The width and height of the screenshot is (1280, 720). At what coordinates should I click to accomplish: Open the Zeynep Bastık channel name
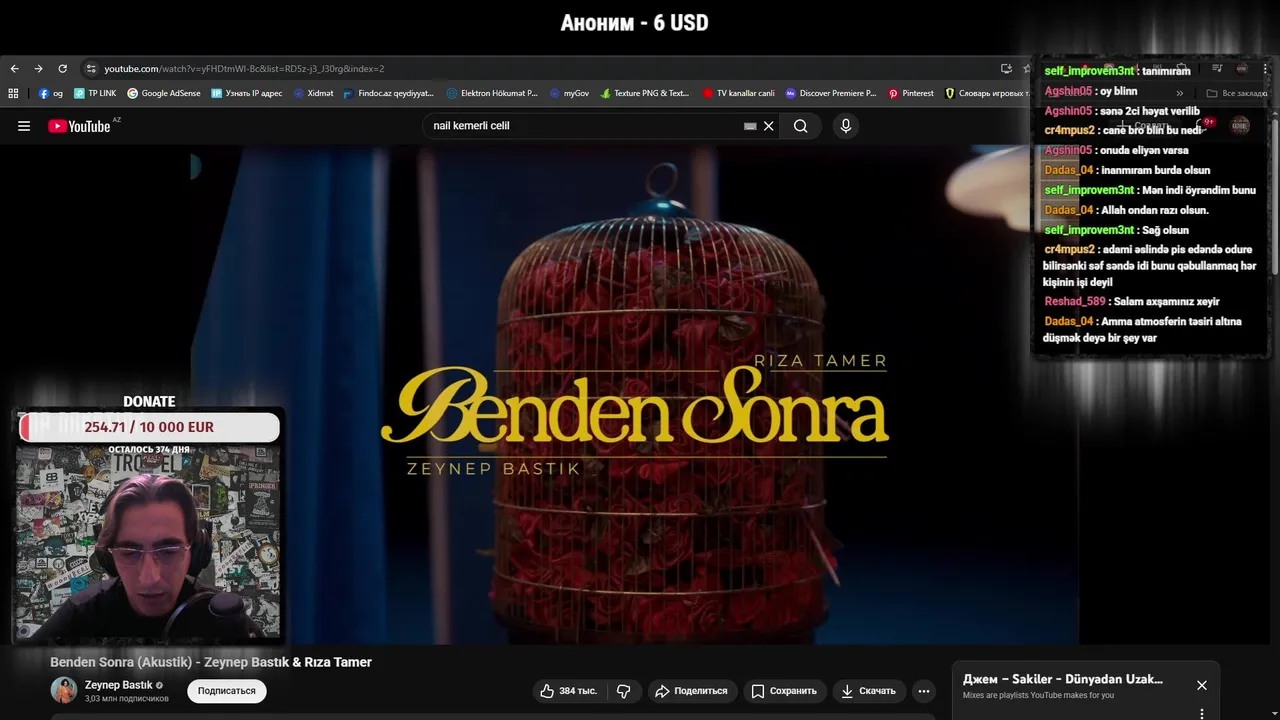(119, 685)
